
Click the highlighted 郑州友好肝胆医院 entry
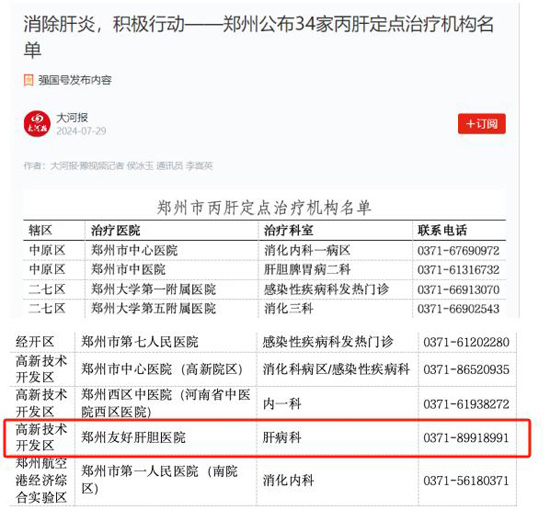(133, 437)
